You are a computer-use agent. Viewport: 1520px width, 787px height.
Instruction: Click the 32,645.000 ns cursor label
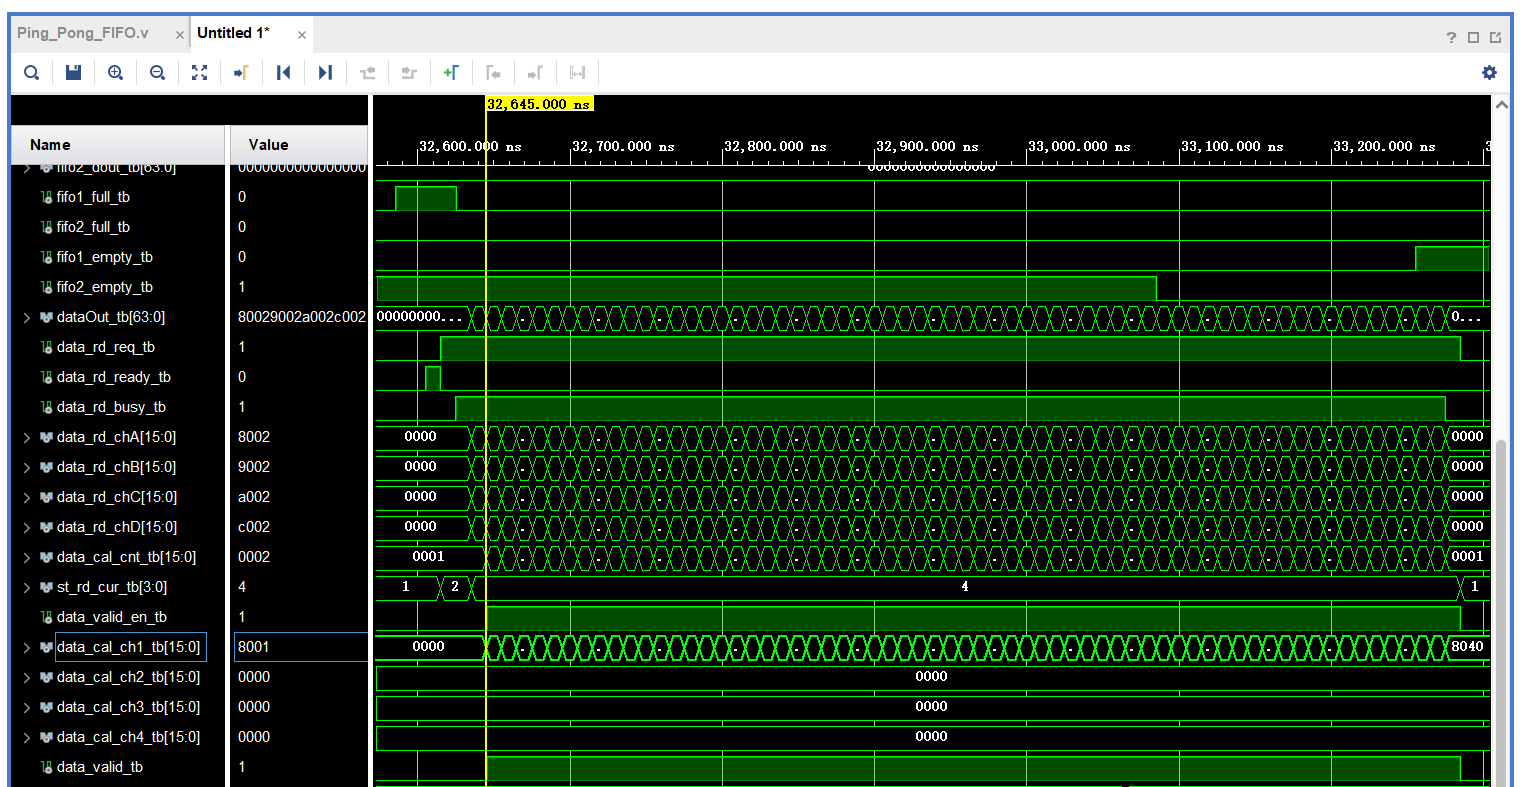pyautogui.click(x=539, y=104)
